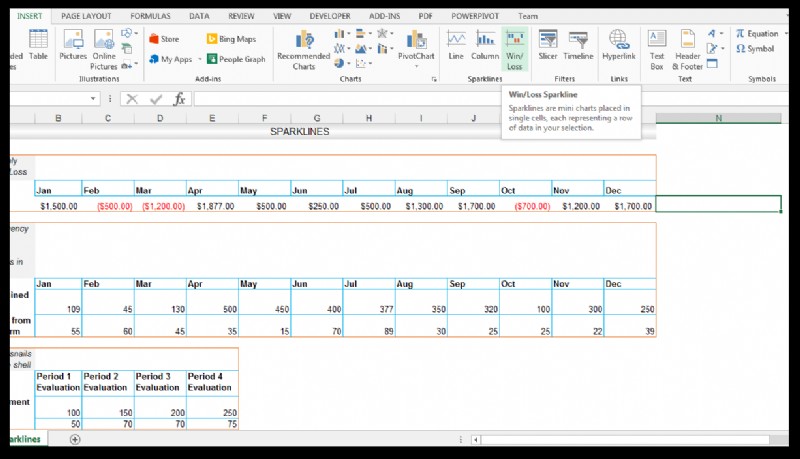Click inside the formula bar
The image size is (800, 459).
[347, 98]
